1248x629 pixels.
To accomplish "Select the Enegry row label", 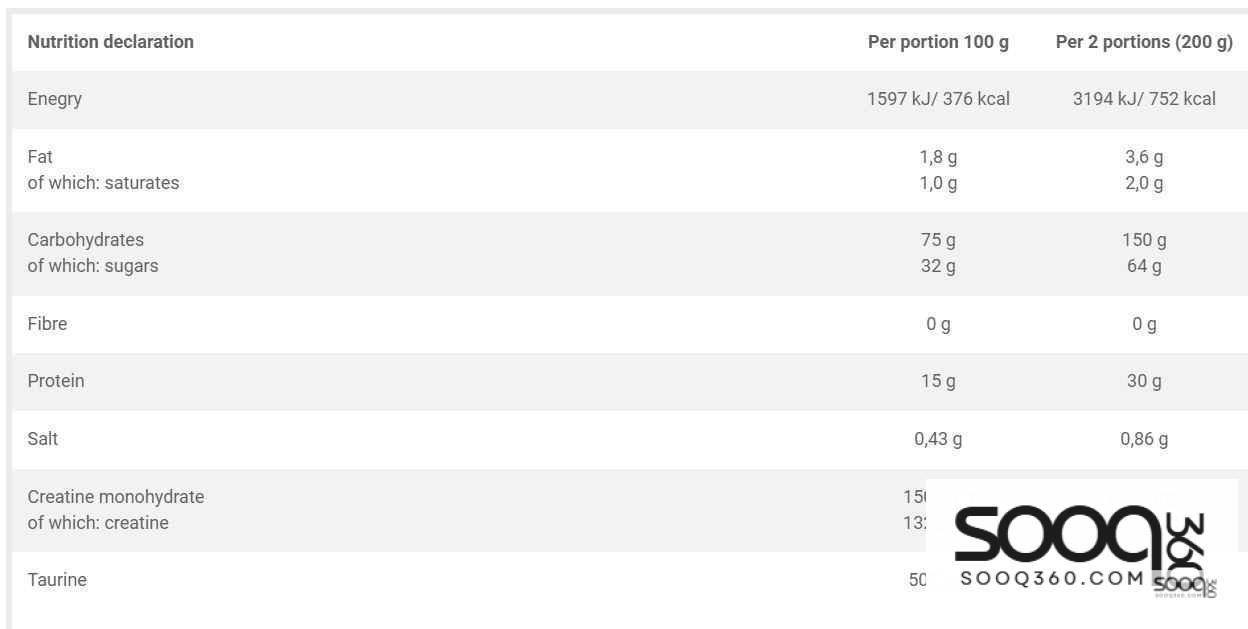I will [x=55, y=99].
